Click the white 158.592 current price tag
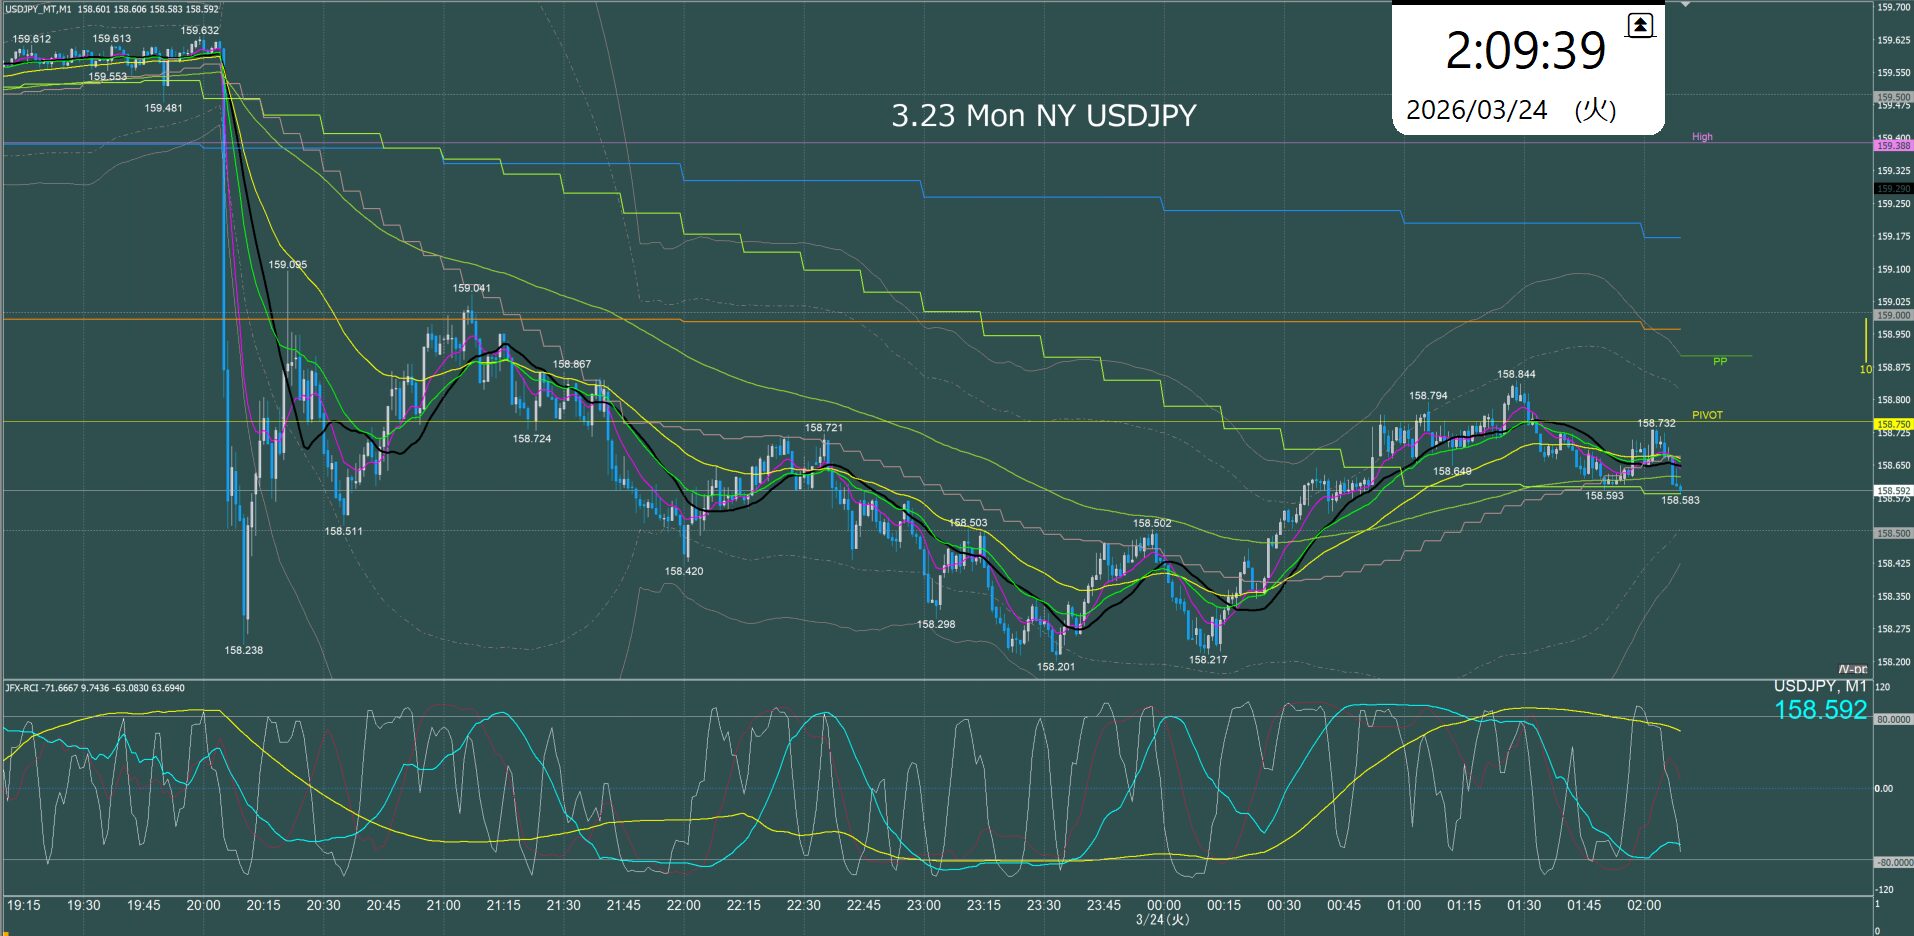Image resolution: width=1914 pixels, height=936 pixels. pos(1892,491)
